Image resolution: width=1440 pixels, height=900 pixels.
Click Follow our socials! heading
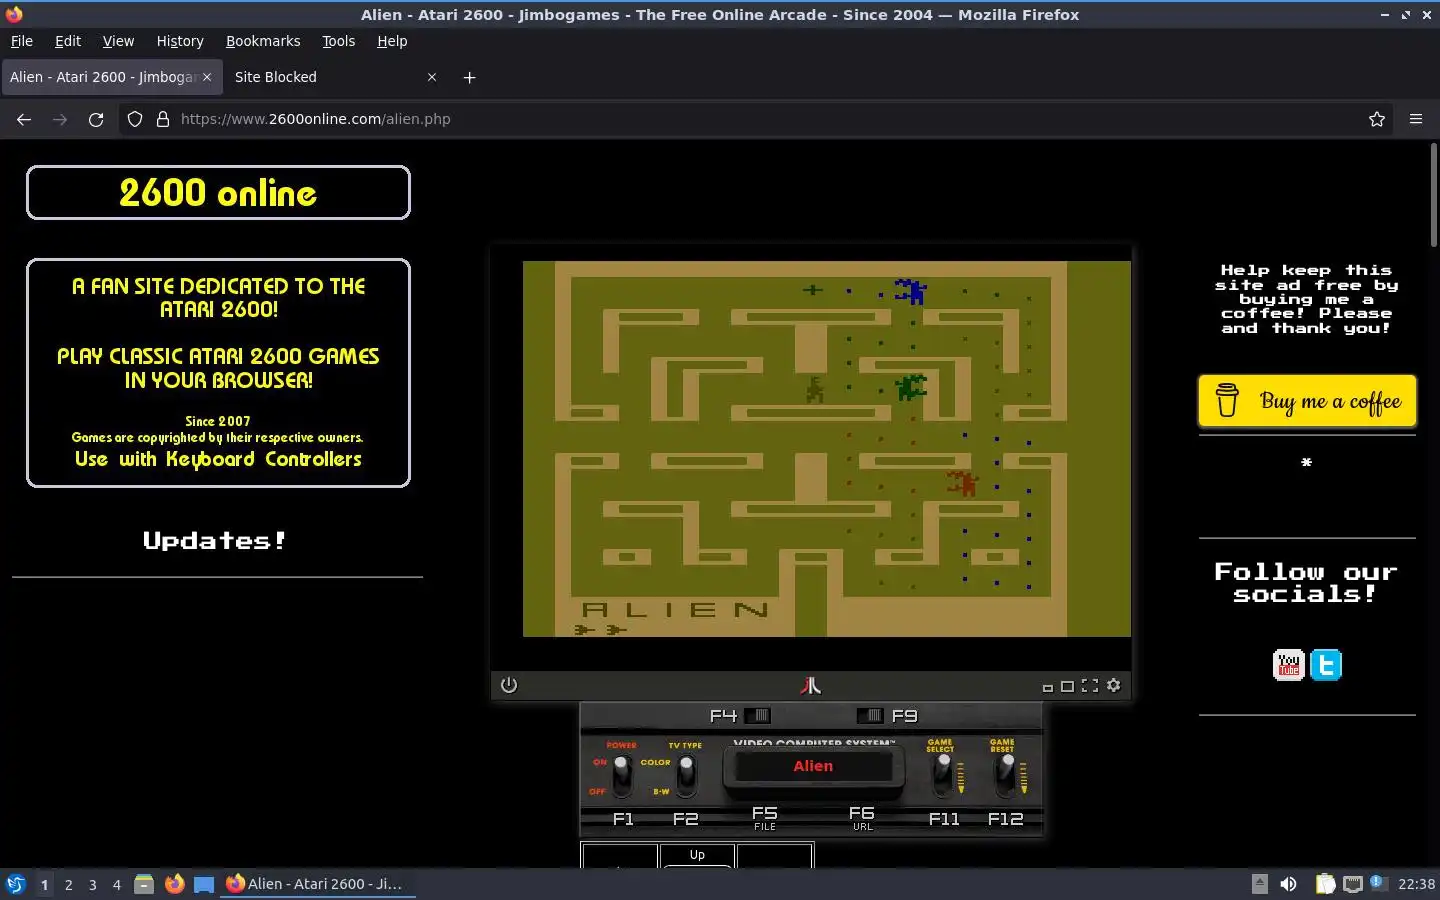tap(1305, 582)
